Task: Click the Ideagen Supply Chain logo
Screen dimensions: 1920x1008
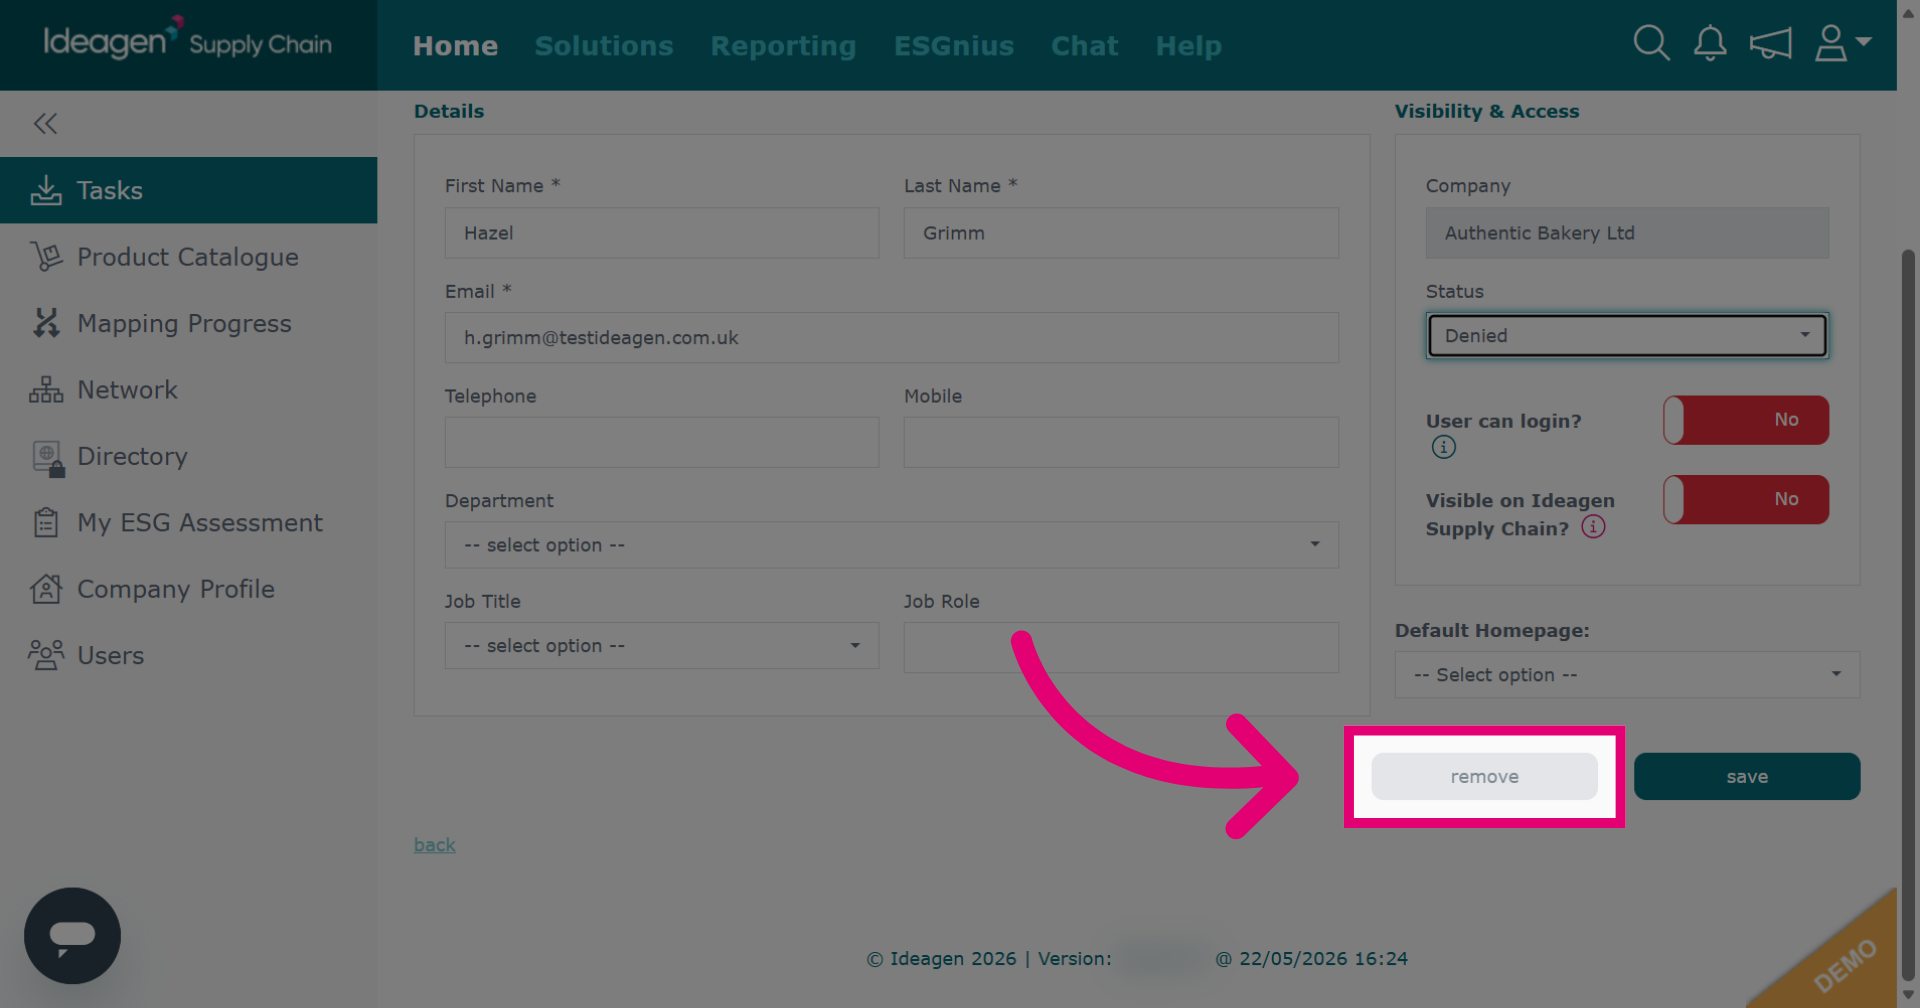Action: 187,41
